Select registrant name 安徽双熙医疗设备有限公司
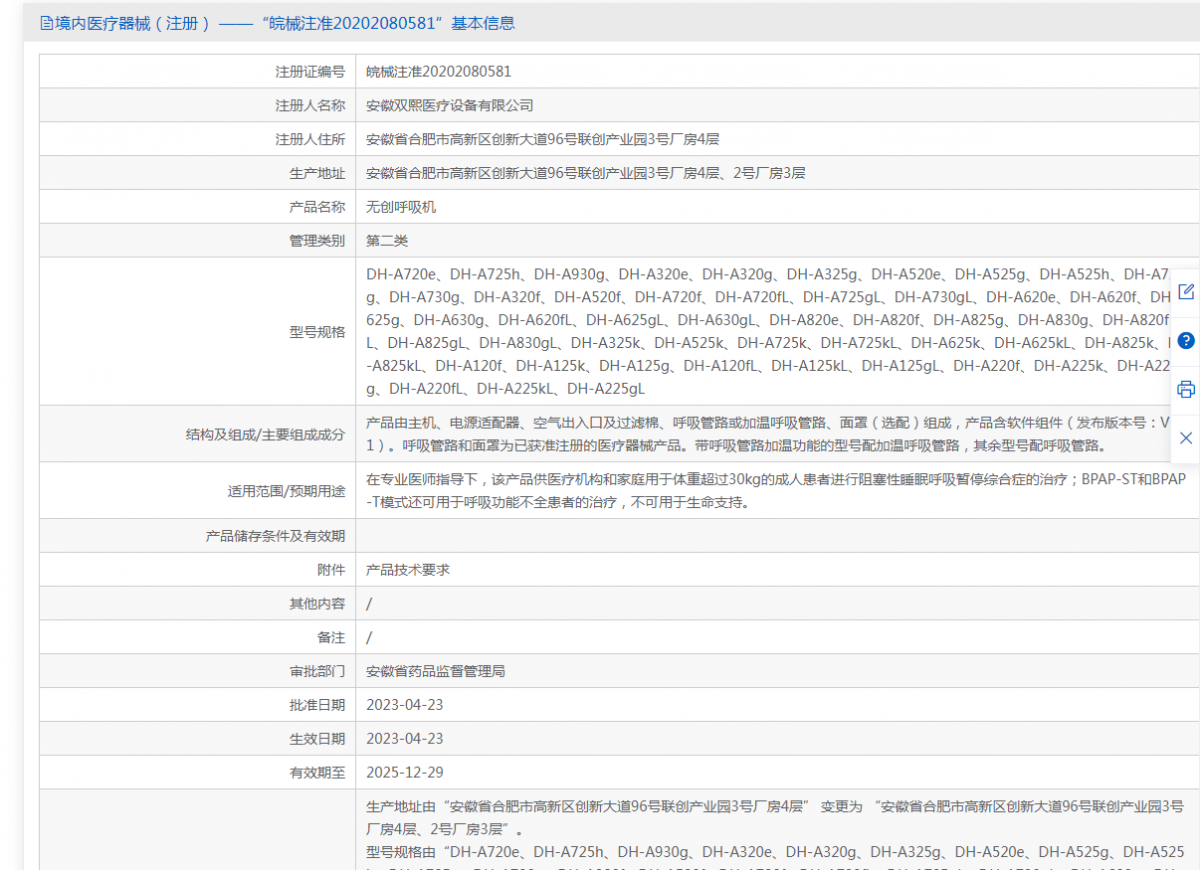Image resolution: width=1200 pixels, height=870 pixels. click(450, 106)
